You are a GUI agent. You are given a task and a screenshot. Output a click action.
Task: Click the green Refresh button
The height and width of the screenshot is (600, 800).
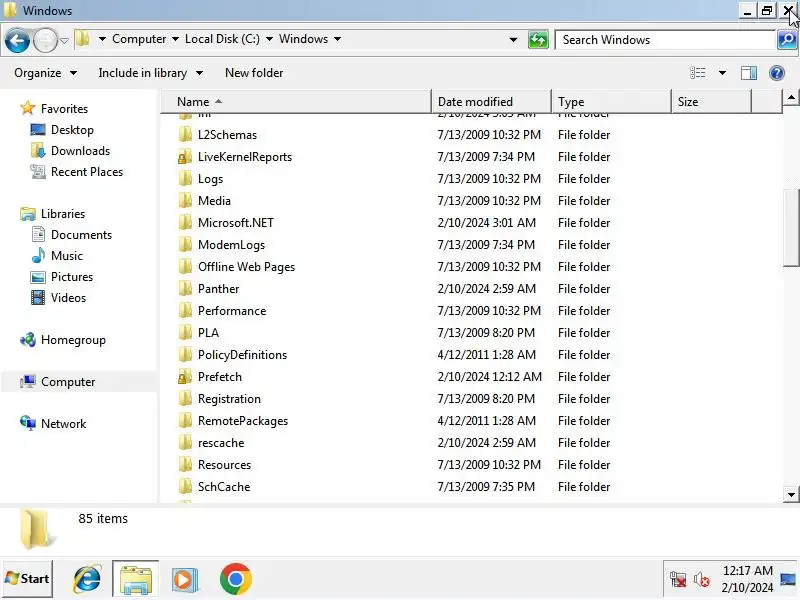tap(538, 40)
